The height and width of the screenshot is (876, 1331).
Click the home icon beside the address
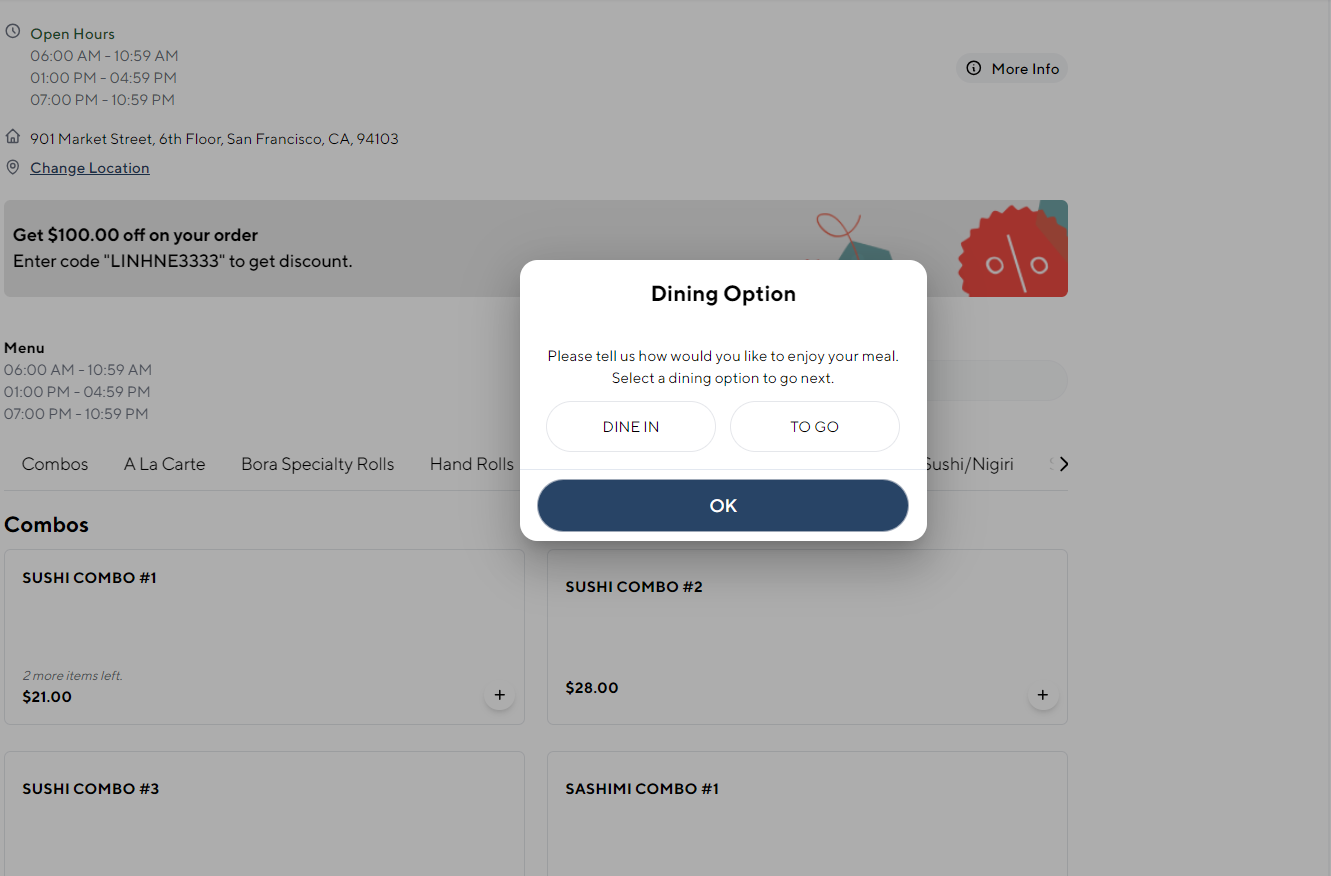click(x=13, y=136)
